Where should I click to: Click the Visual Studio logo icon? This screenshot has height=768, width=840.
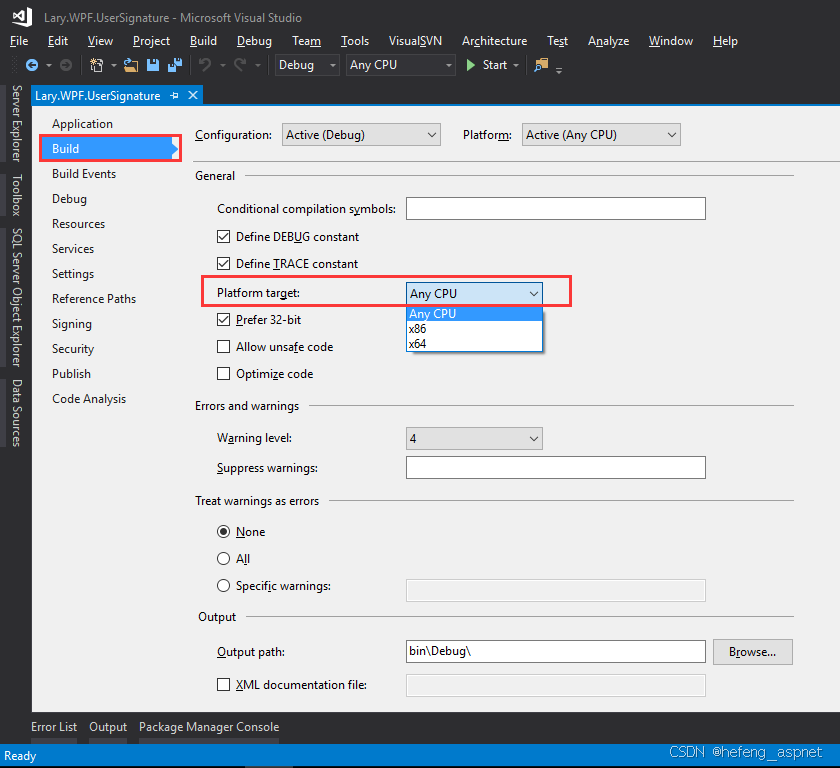[x=22, y=17]
